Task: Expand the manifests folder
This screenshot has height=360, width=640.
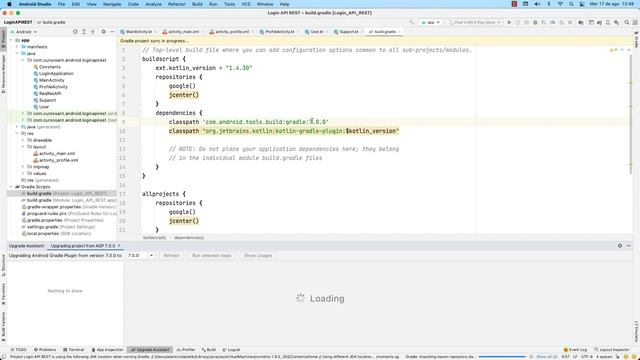Action: click(17, 47)
